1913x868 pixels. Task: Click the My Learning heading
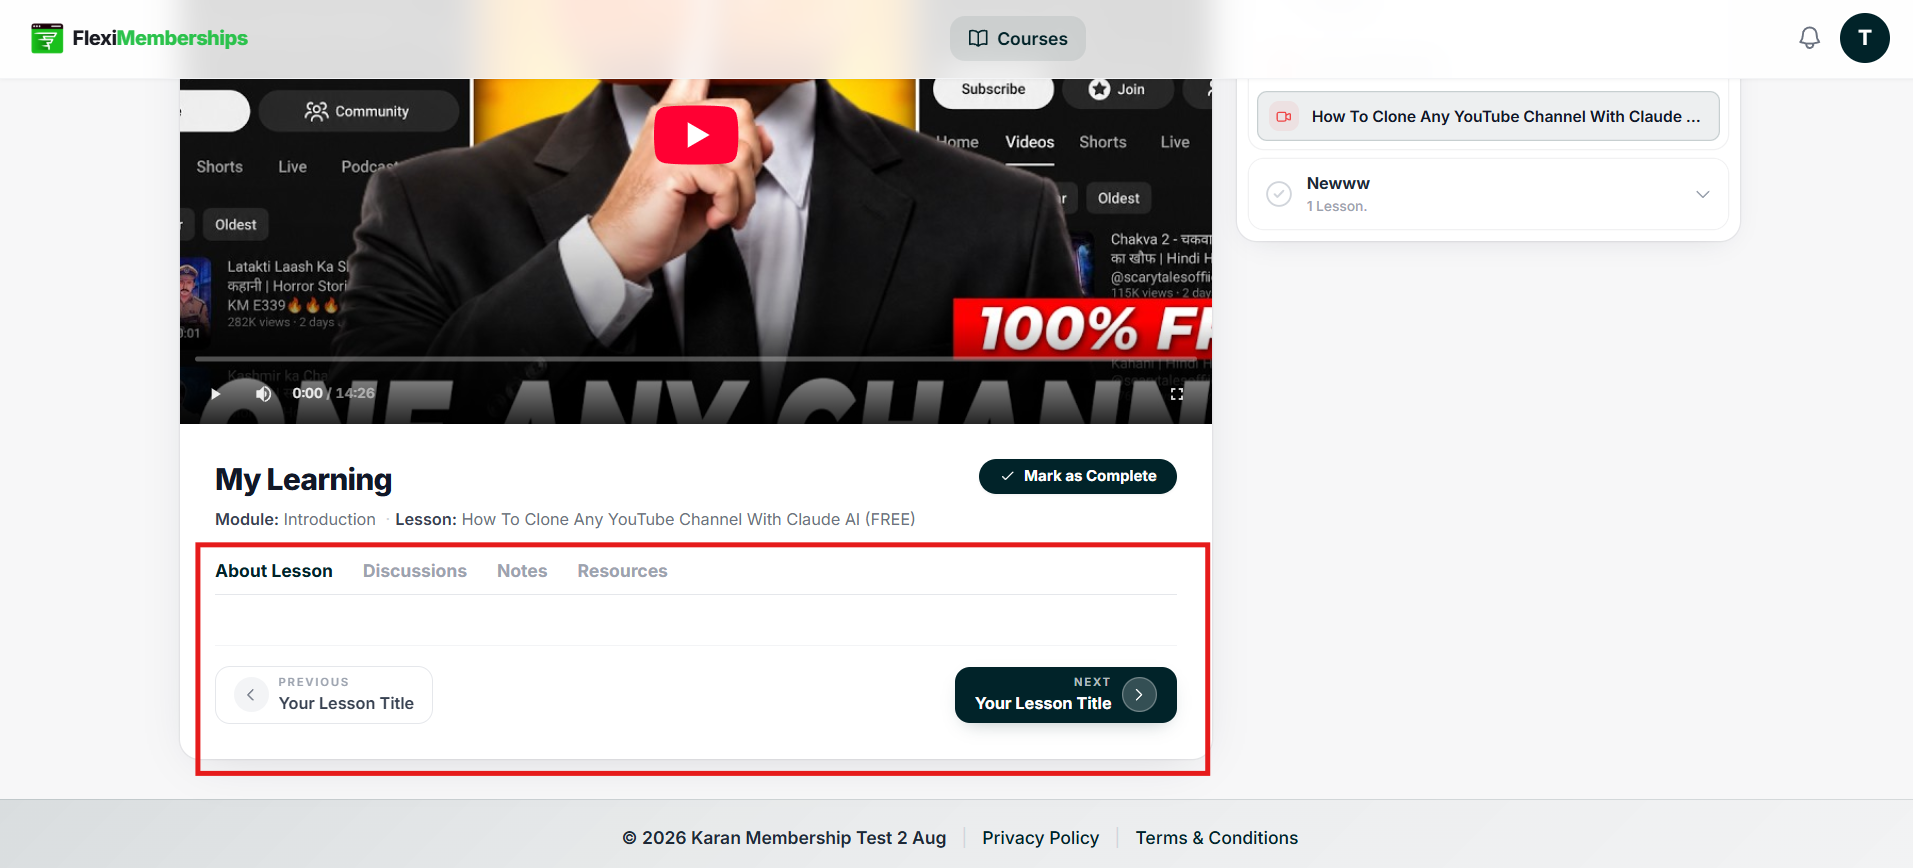(x=303, y=480)
